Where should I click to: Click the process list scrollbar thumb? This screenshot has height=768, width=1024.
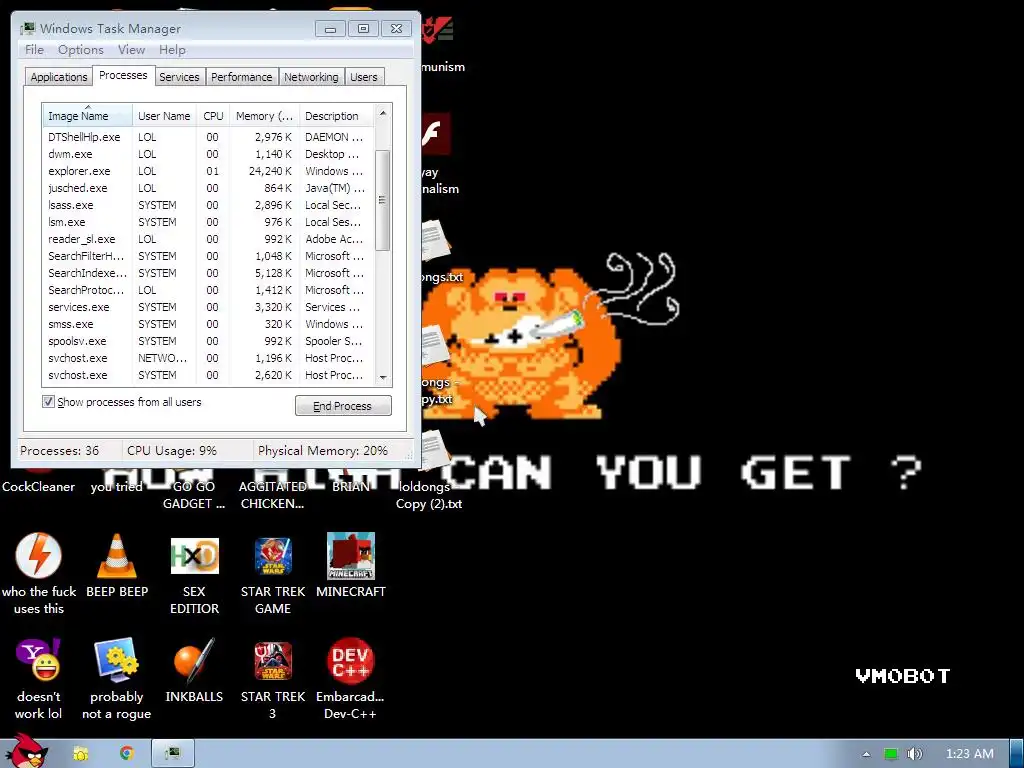click(x=383, y=200)
